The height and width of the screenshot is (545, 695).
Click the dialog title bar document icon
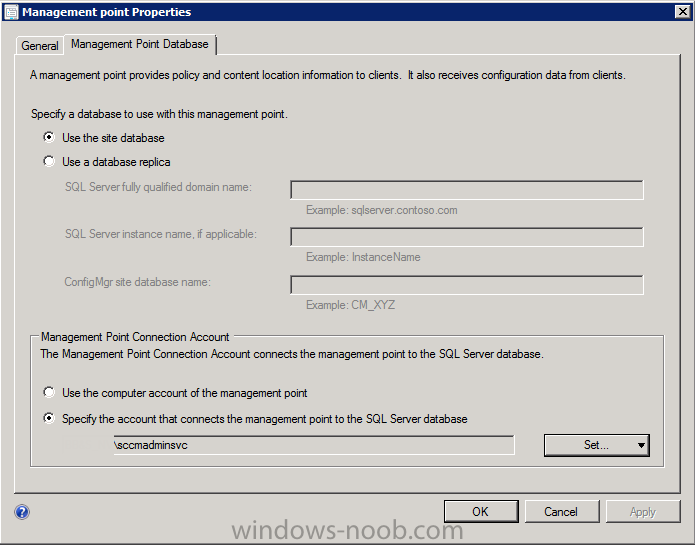[11, 12]
